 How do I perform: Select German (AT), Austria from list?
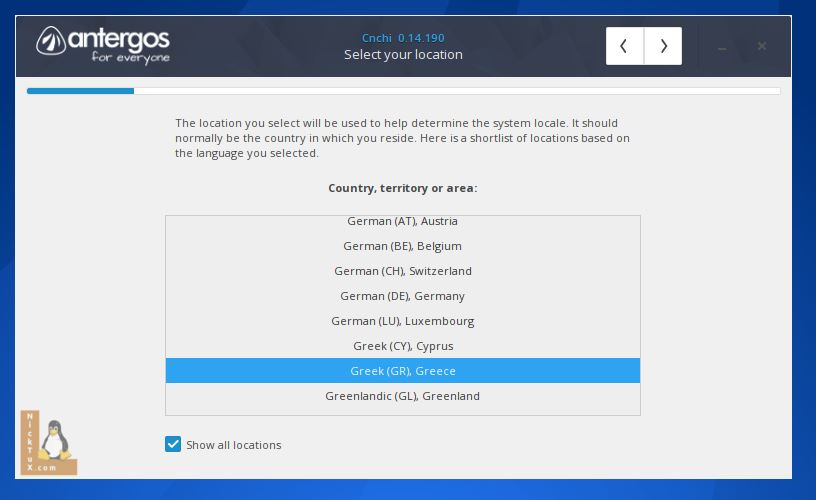point(402,221)
